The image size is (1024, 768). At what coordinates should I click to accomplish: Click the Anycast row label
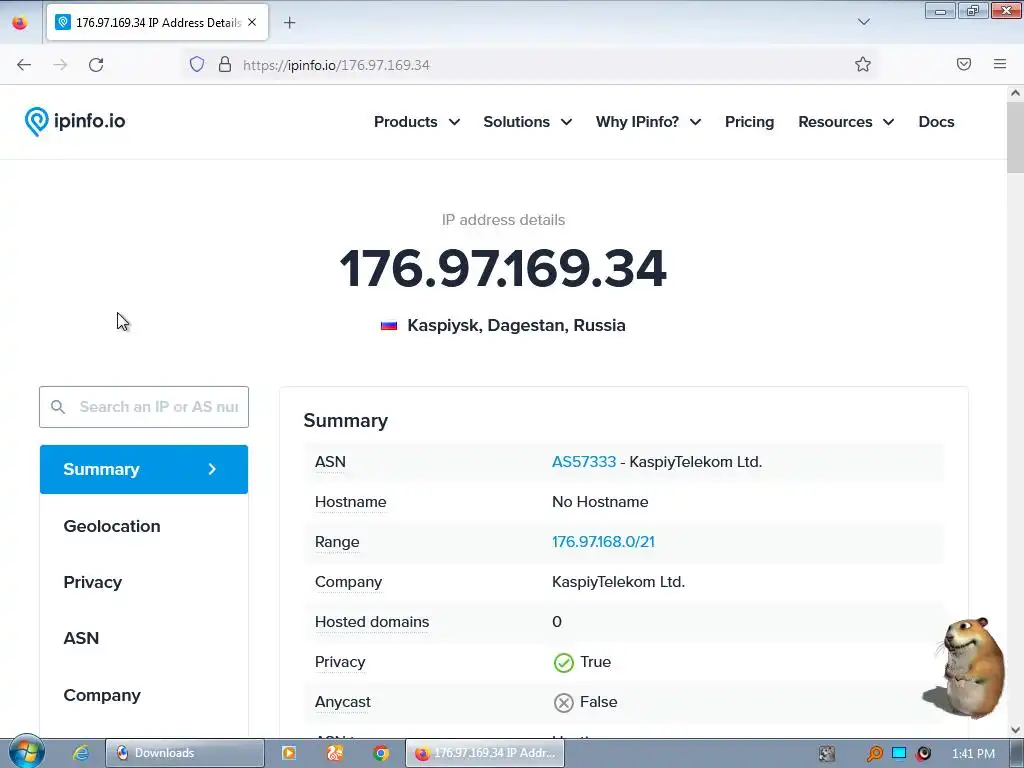[x=343, y=702]
